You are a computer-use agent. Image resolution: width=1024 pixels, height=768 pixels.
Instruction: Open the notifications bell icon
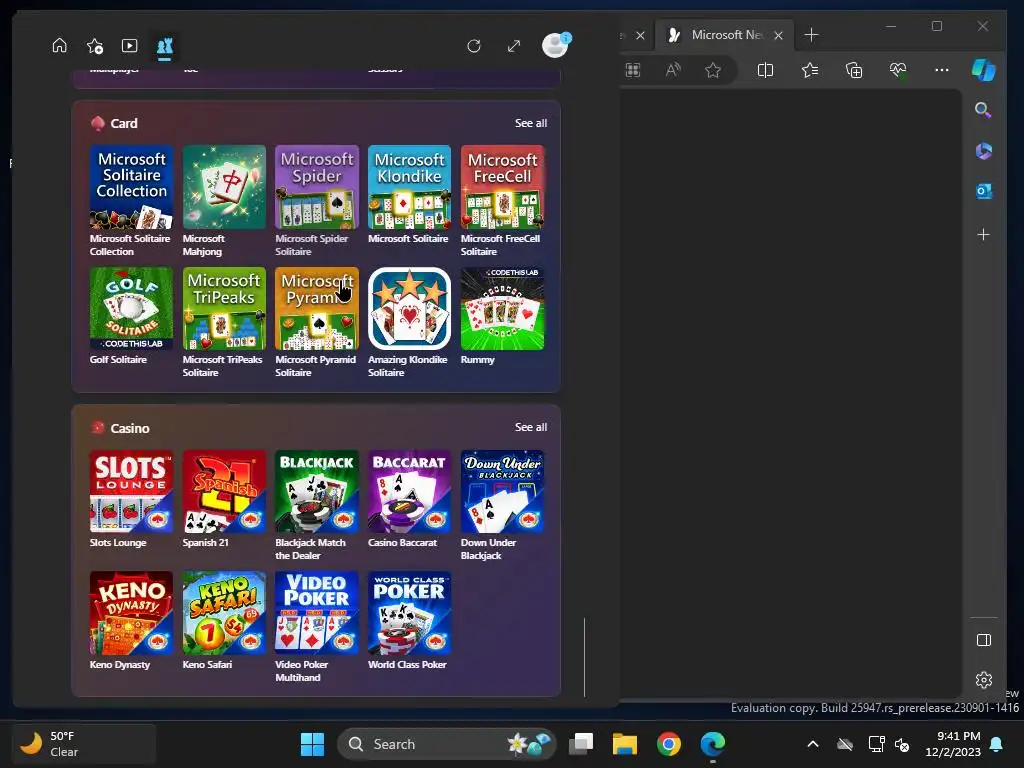pos(997,744)
